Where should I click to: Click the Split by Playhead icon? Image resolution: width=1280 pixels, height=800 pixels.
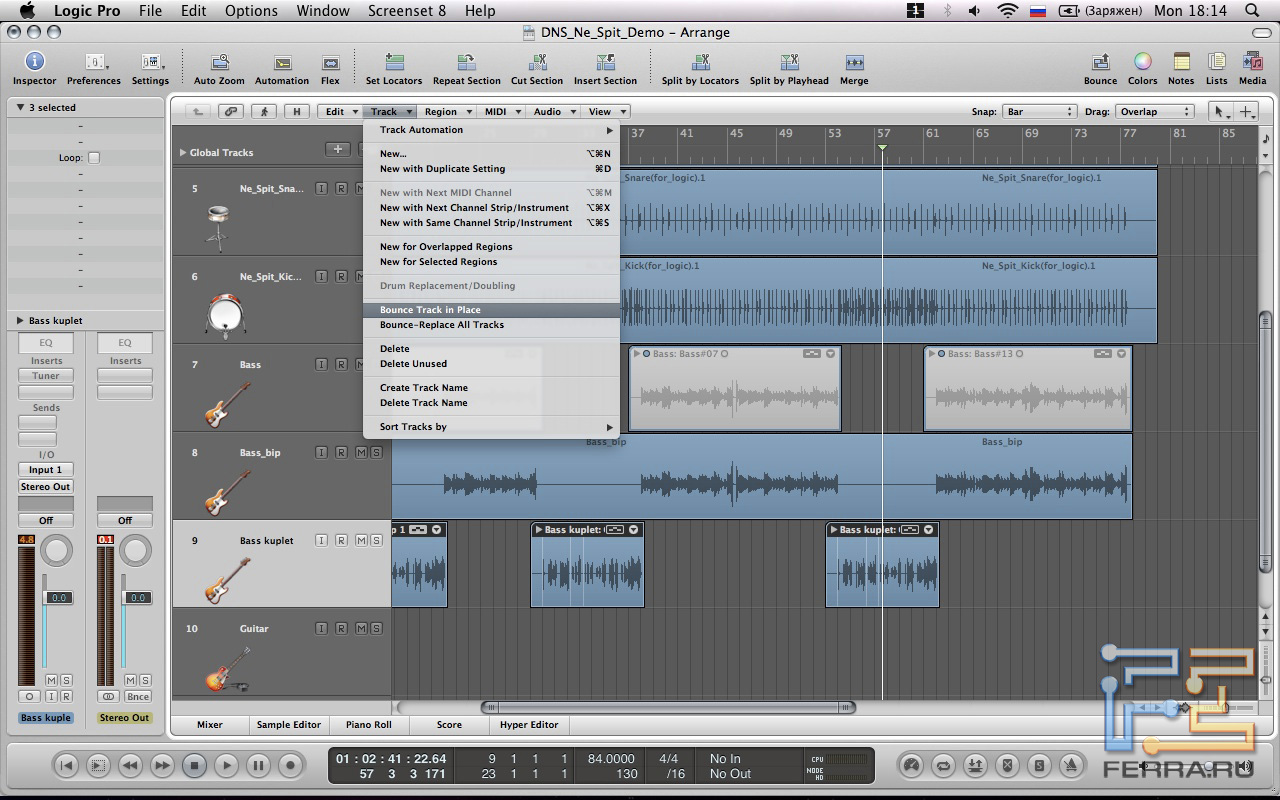pyautogui.click(x=789, y=63)
